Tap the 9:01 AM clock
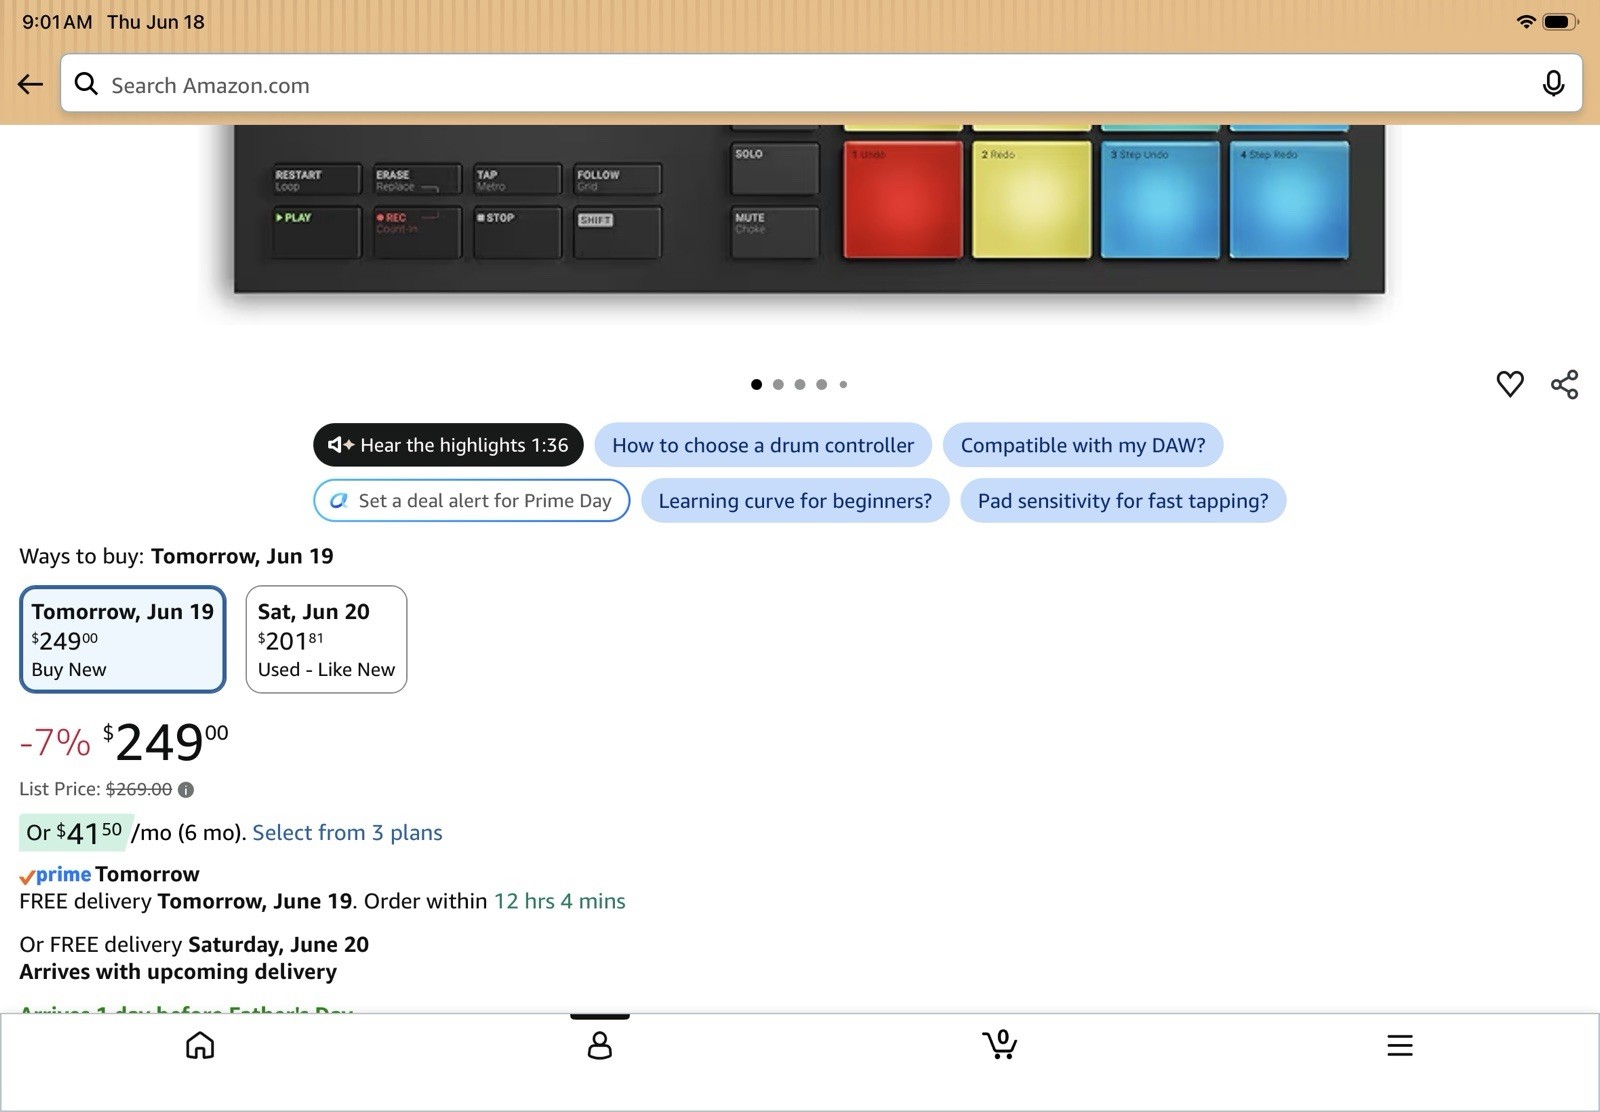The width and height of the screenshot is (1600, 1112). coord(57,22)
